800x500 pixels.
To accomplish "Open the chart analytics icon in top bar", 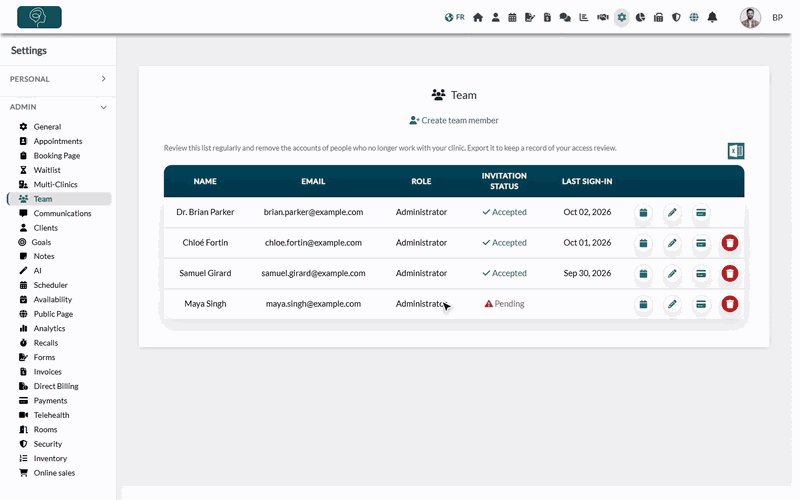I will (x=584, y=17).
